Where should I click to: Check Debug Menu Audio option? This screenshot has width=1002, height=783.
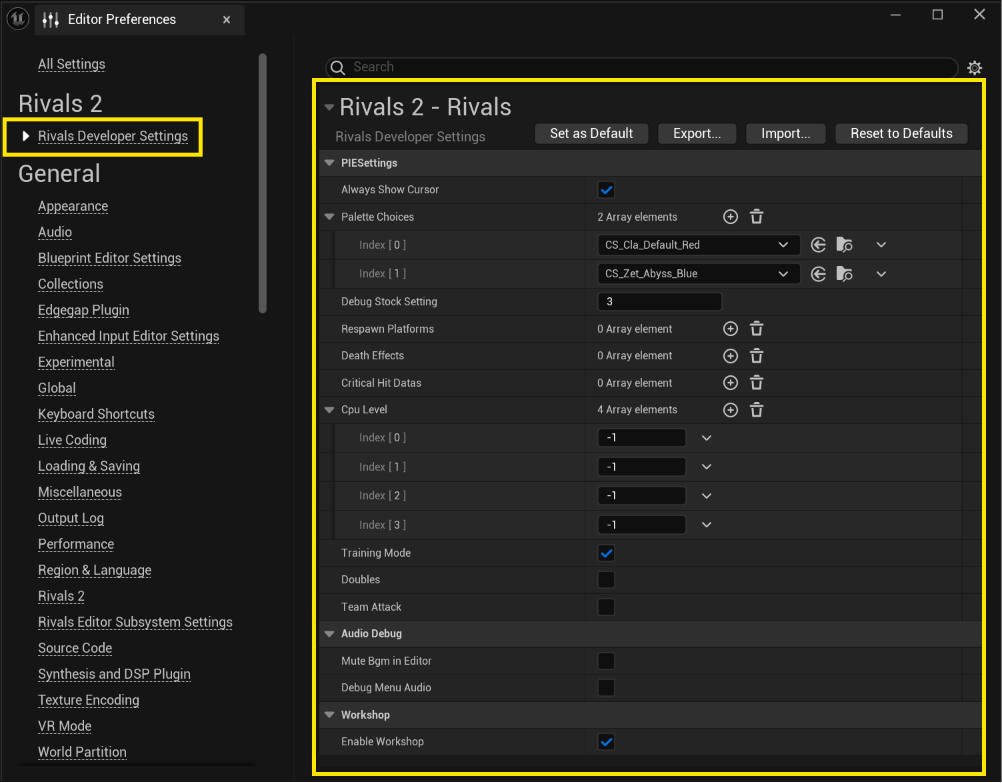coord(606,688)
